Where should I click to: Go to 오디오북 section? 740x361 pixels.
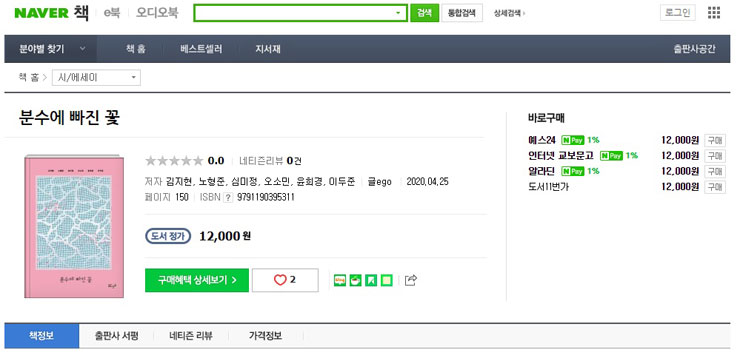click(157, 13)
